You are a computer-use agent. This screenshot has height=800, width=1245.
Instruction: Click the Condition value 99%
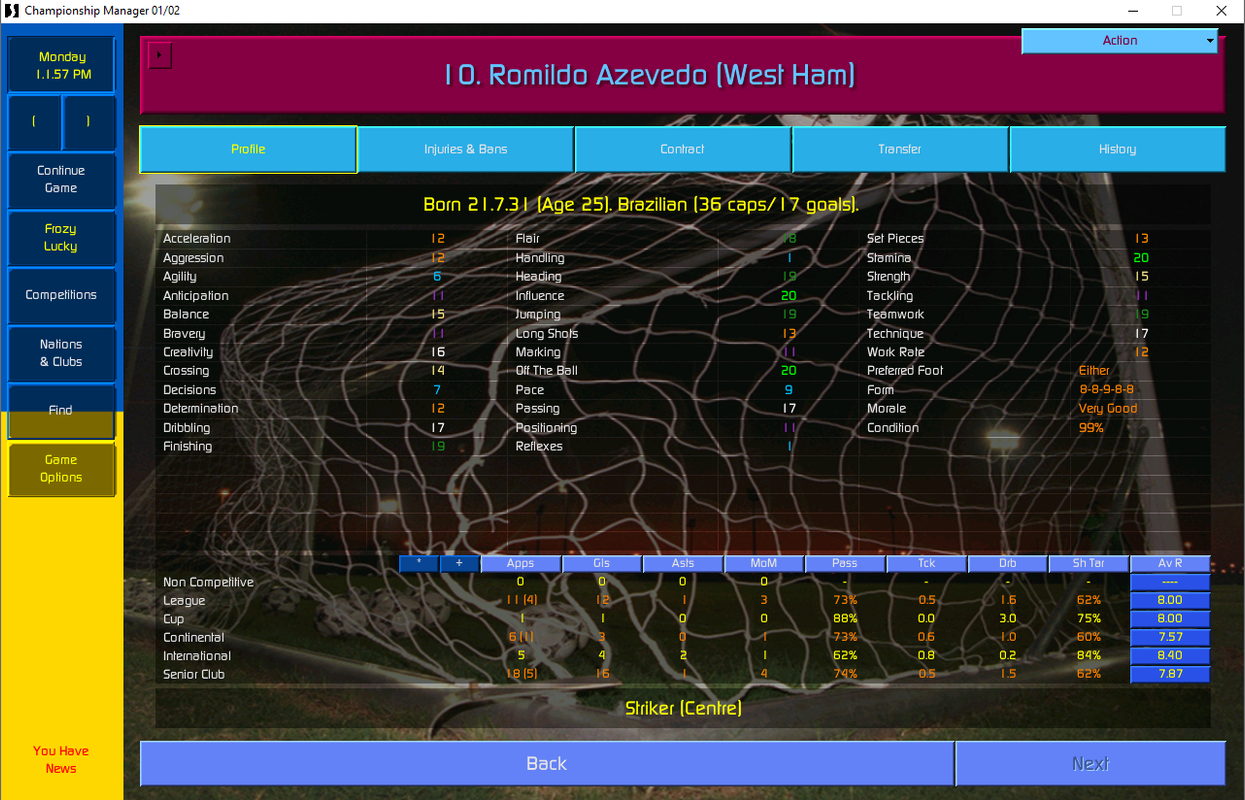click(1091, 427)
